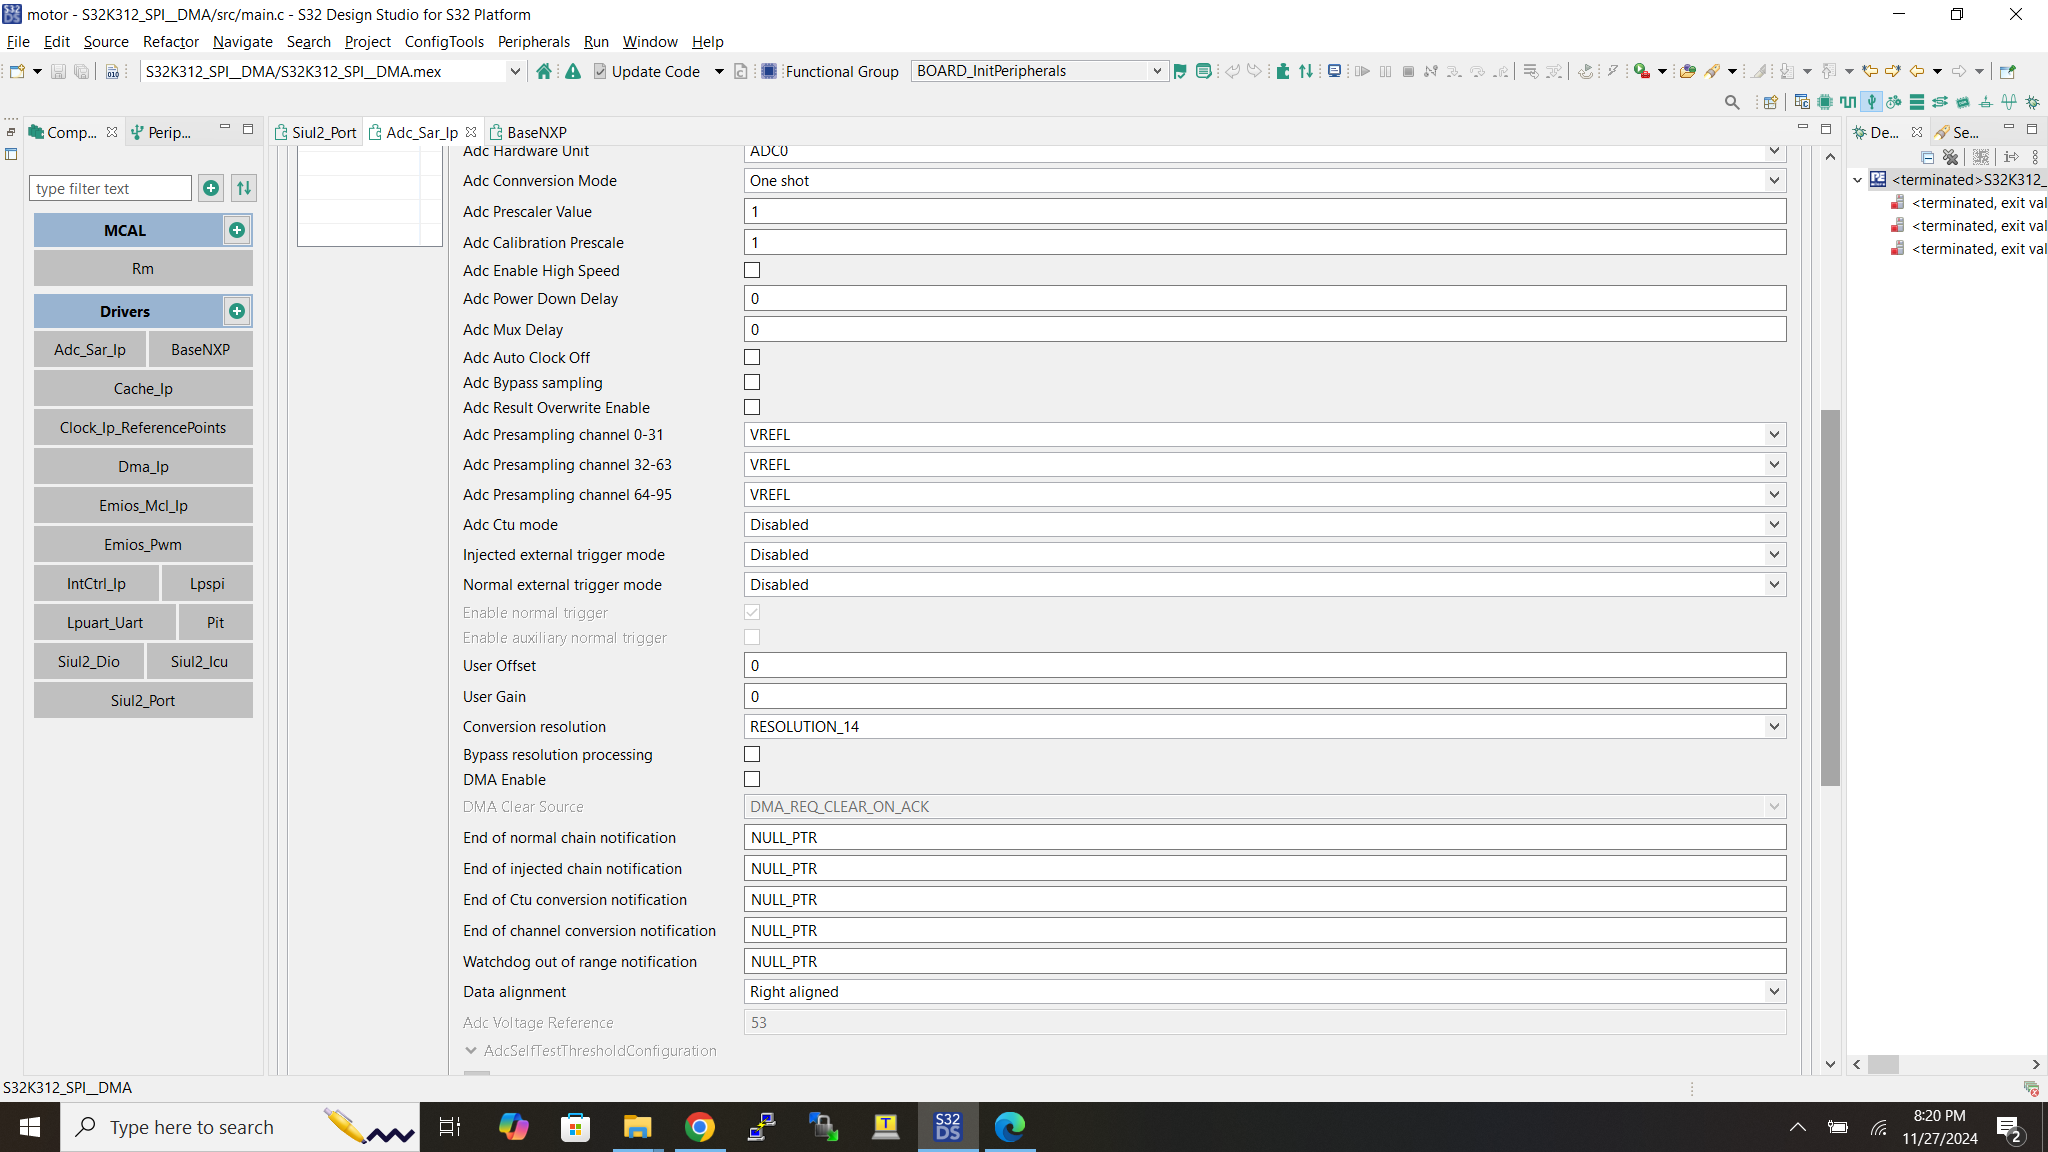Open the Clocks tool perspective icon
Image resolution: width=2048 pixels, height=1152 pixels.
click(x=1847, y=101)
